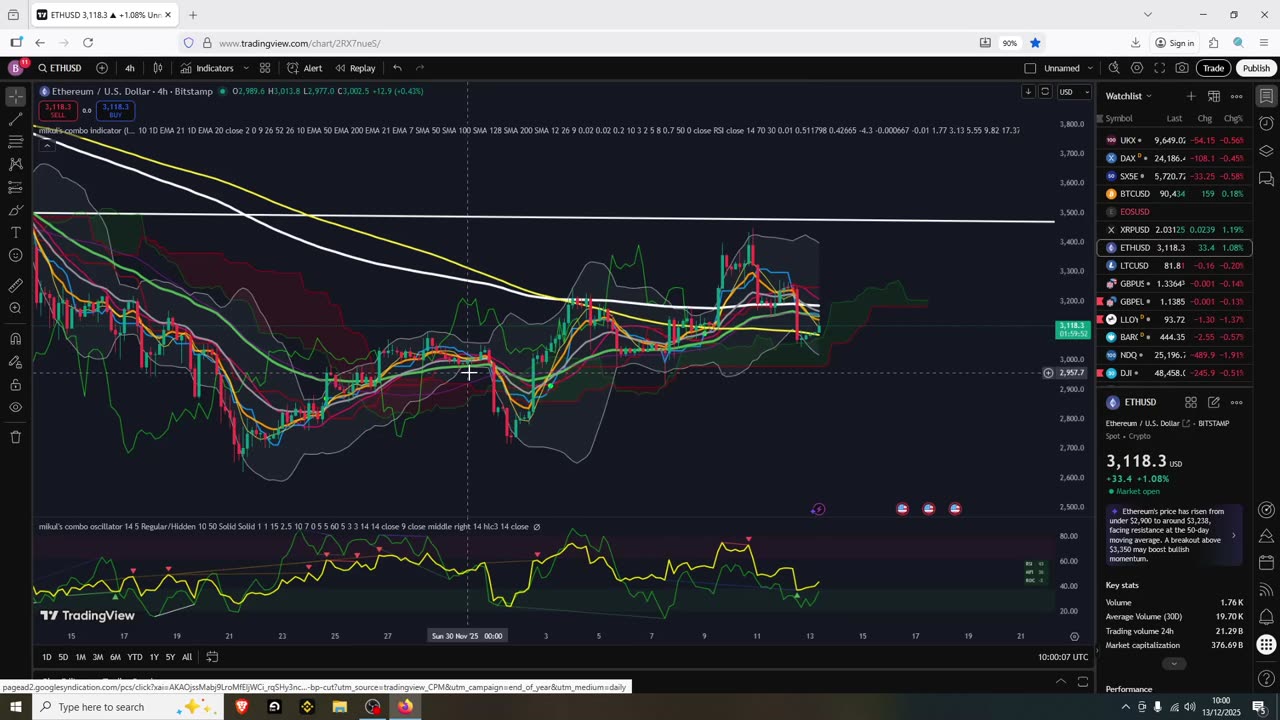Click the blue BUY price button

[115, 110]
